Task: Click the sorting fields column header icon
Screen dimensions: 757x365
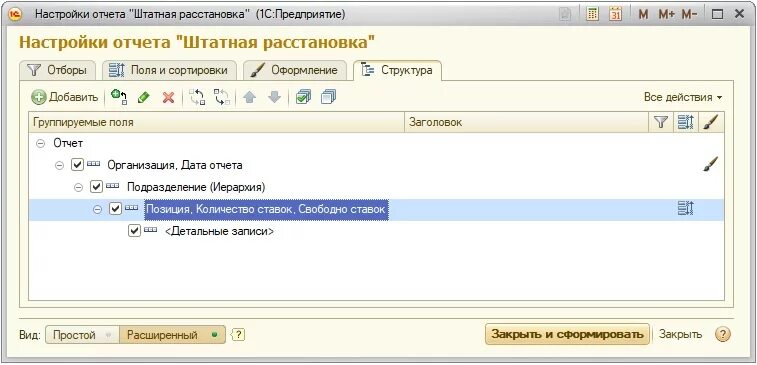Action: click(x=685, y=123)
